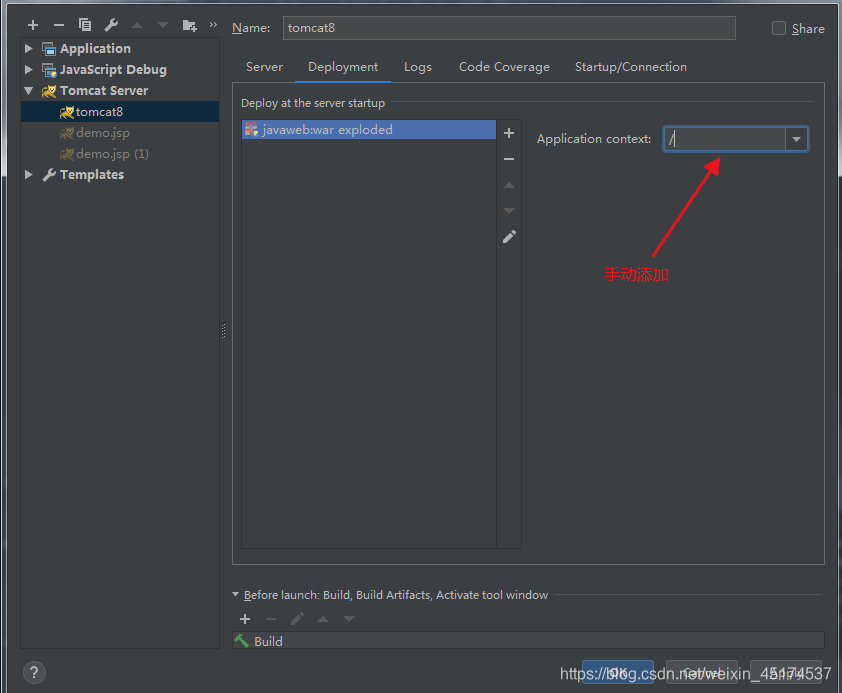This screenshot has width=842, height=693.
Task: Click the Apply button
Action: tap(786, 672)
